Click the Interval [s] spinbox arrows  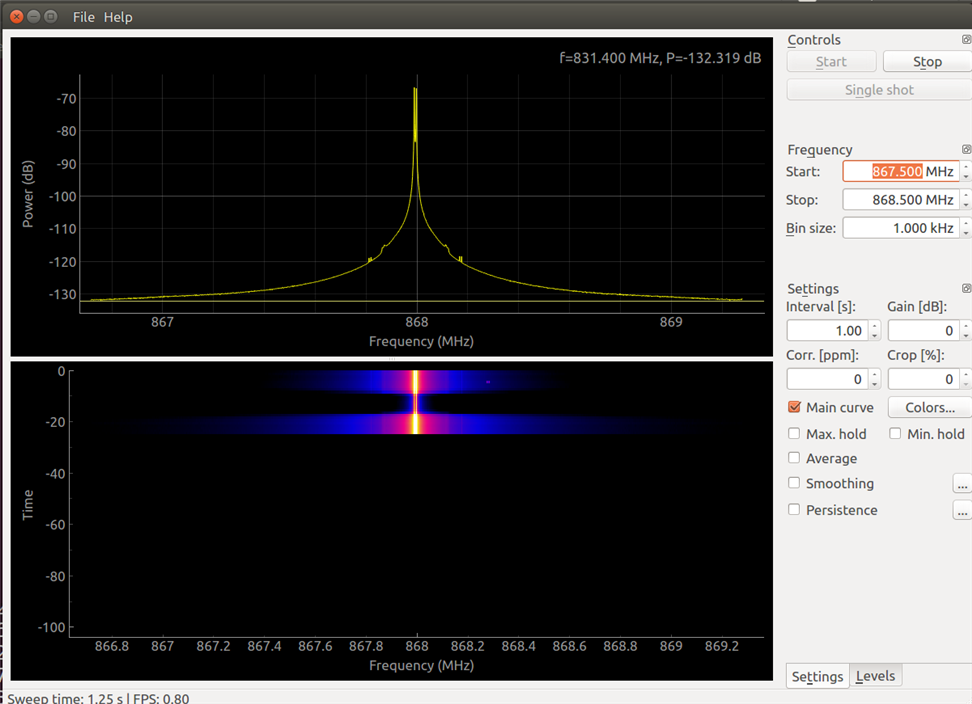click(874, 330)
